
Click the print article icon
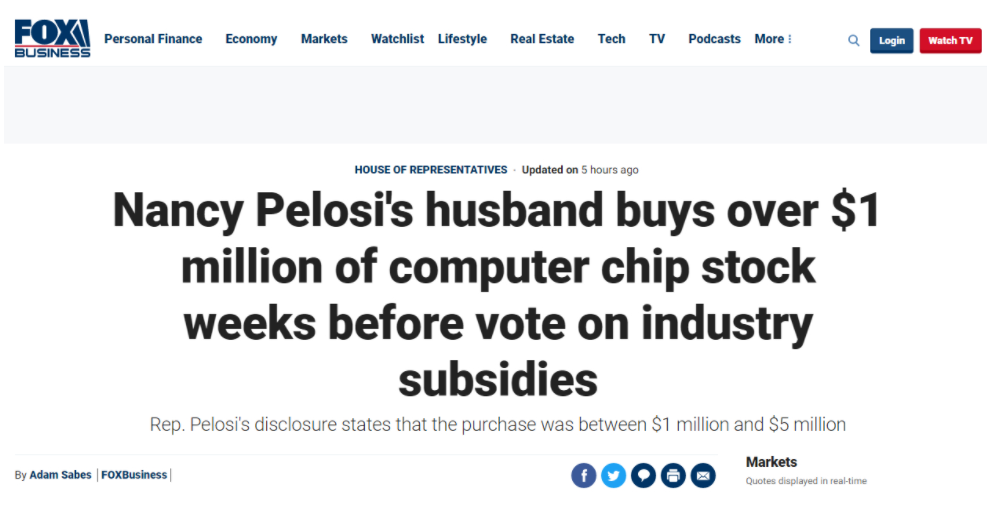coord(673,475)
